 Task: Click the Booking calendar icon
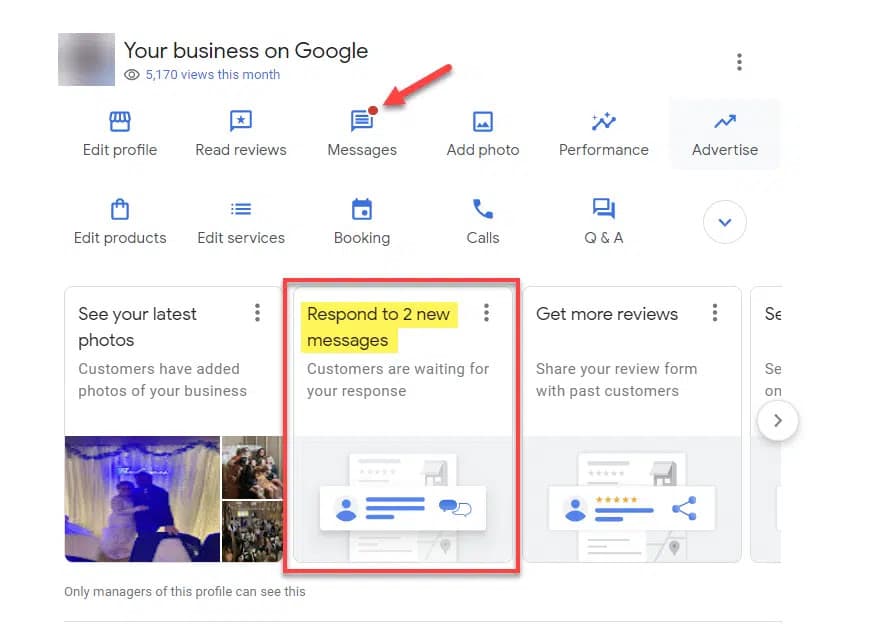point(362,209)
